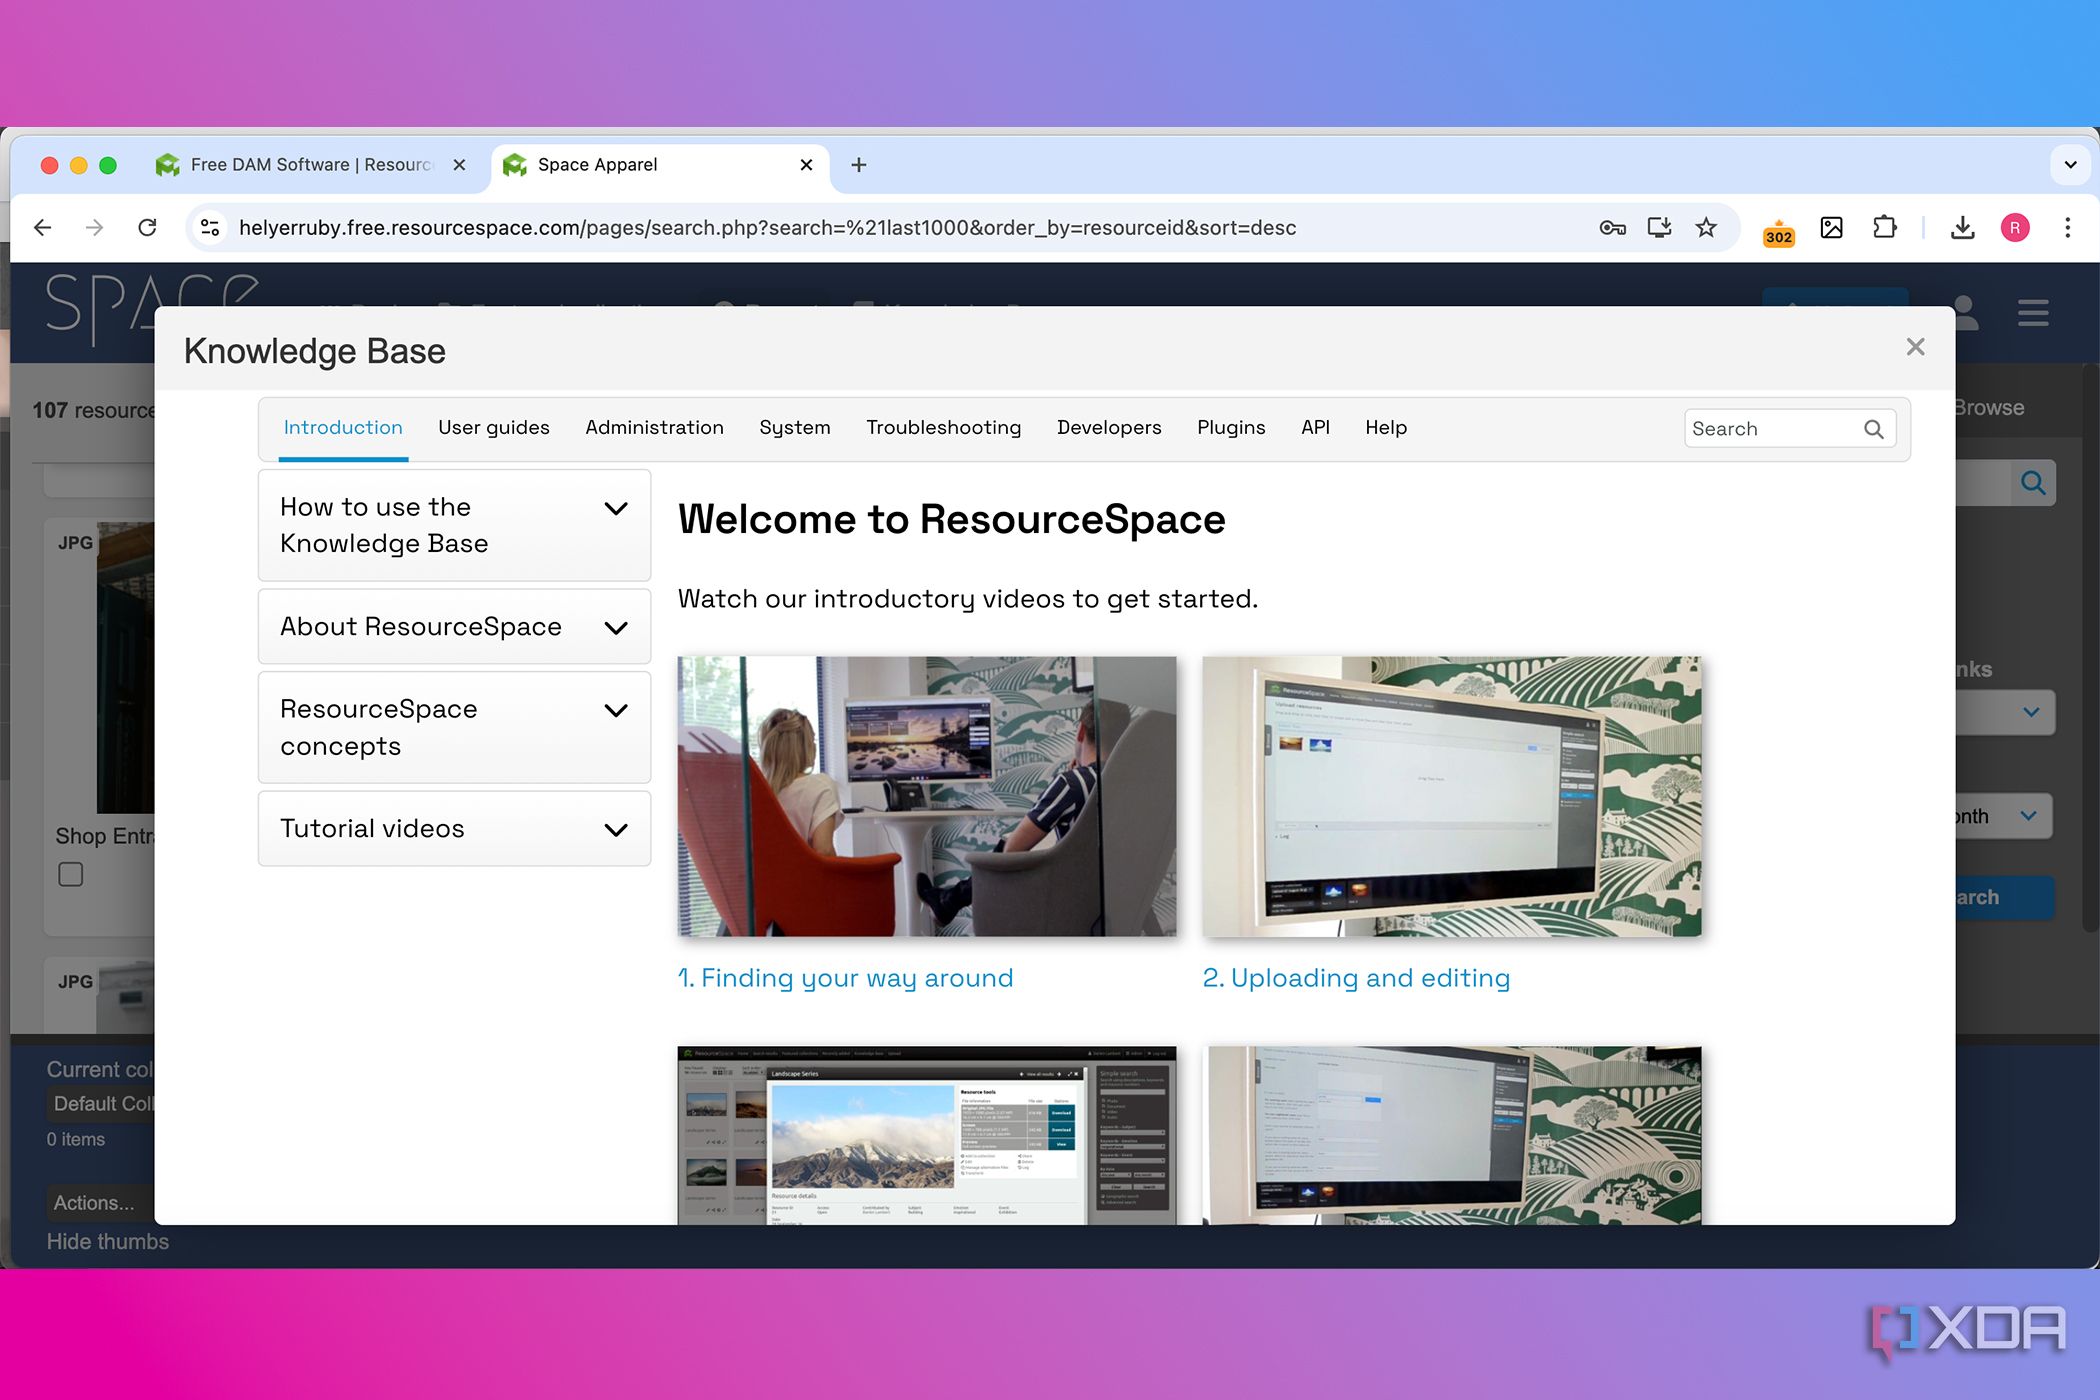Switch to the Free DAM Software browser tab
The width and height of the screenshot is (2100, 1400).
pos(312,165)
